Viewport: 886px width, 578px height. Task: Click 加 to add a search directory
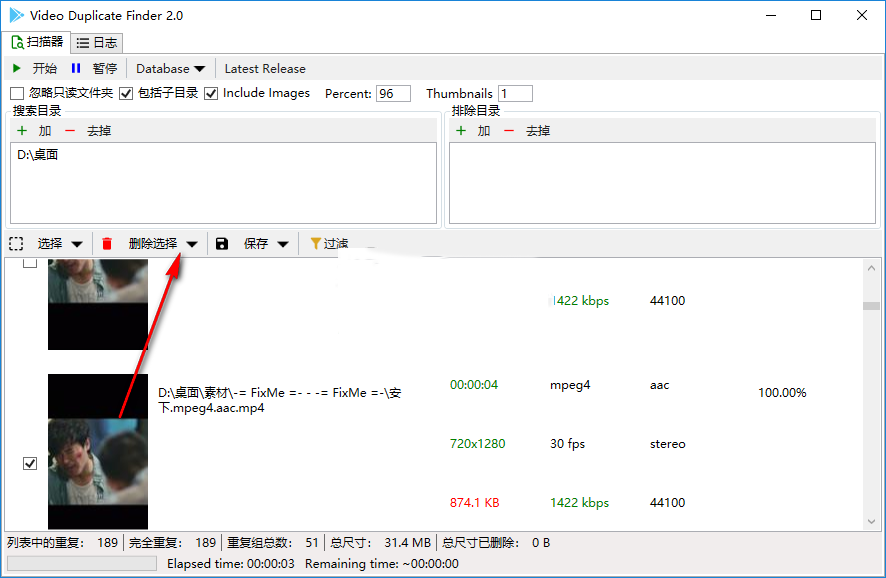tap(45, 131)
